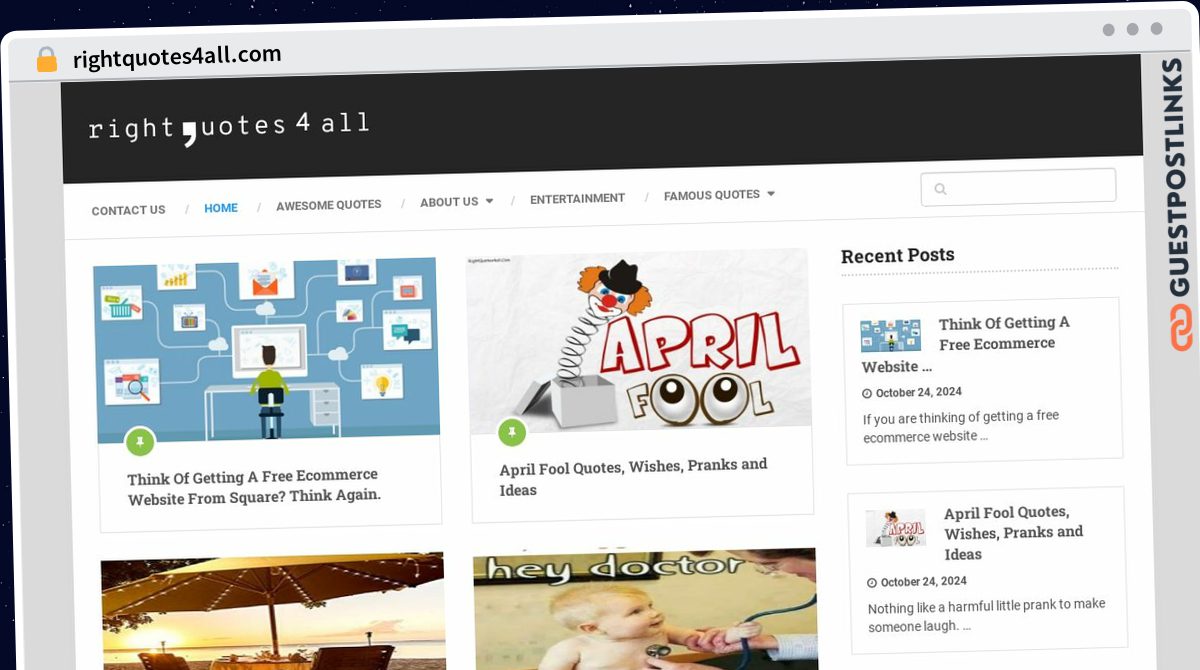Open sidebar link 'Think Of Getting A Free Ecommerce Website …'
Screen dimensions: 1200x670
pyautogui.click(x=966, y=344)
